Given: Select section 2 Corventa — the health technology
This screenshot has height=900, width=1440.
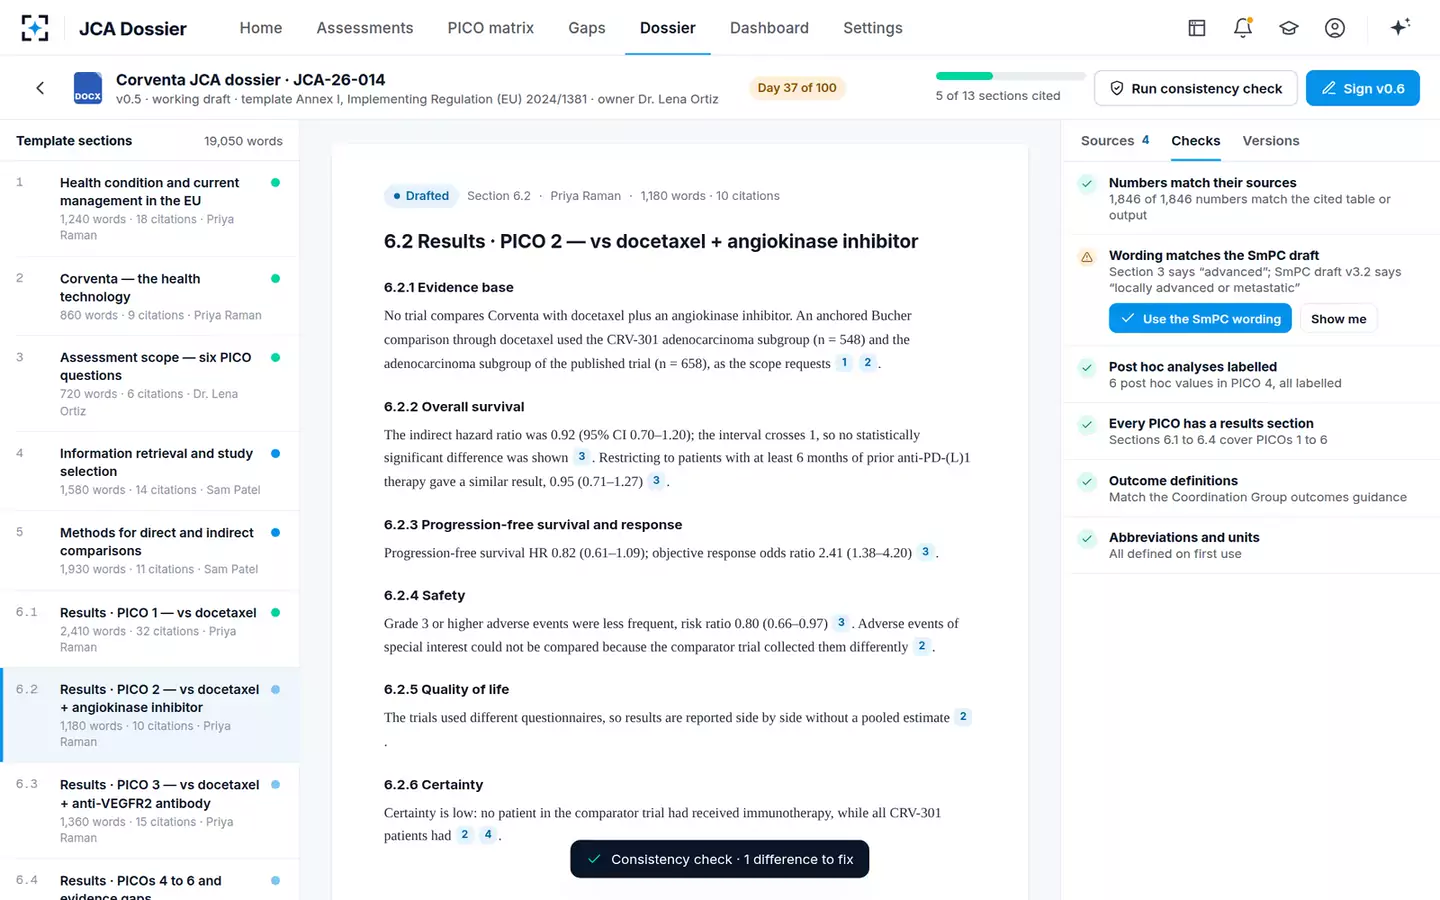Looking at the screenshot, I should pos(150,296).
